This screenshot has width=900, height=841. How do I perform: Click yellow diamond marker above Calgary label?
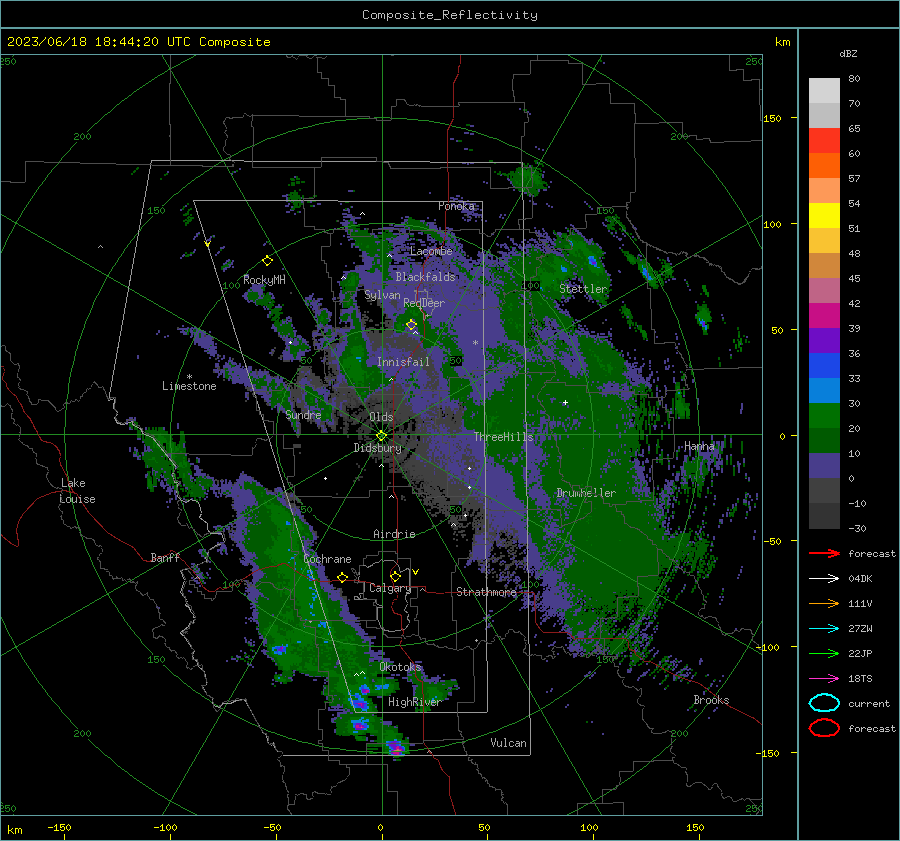395,576
